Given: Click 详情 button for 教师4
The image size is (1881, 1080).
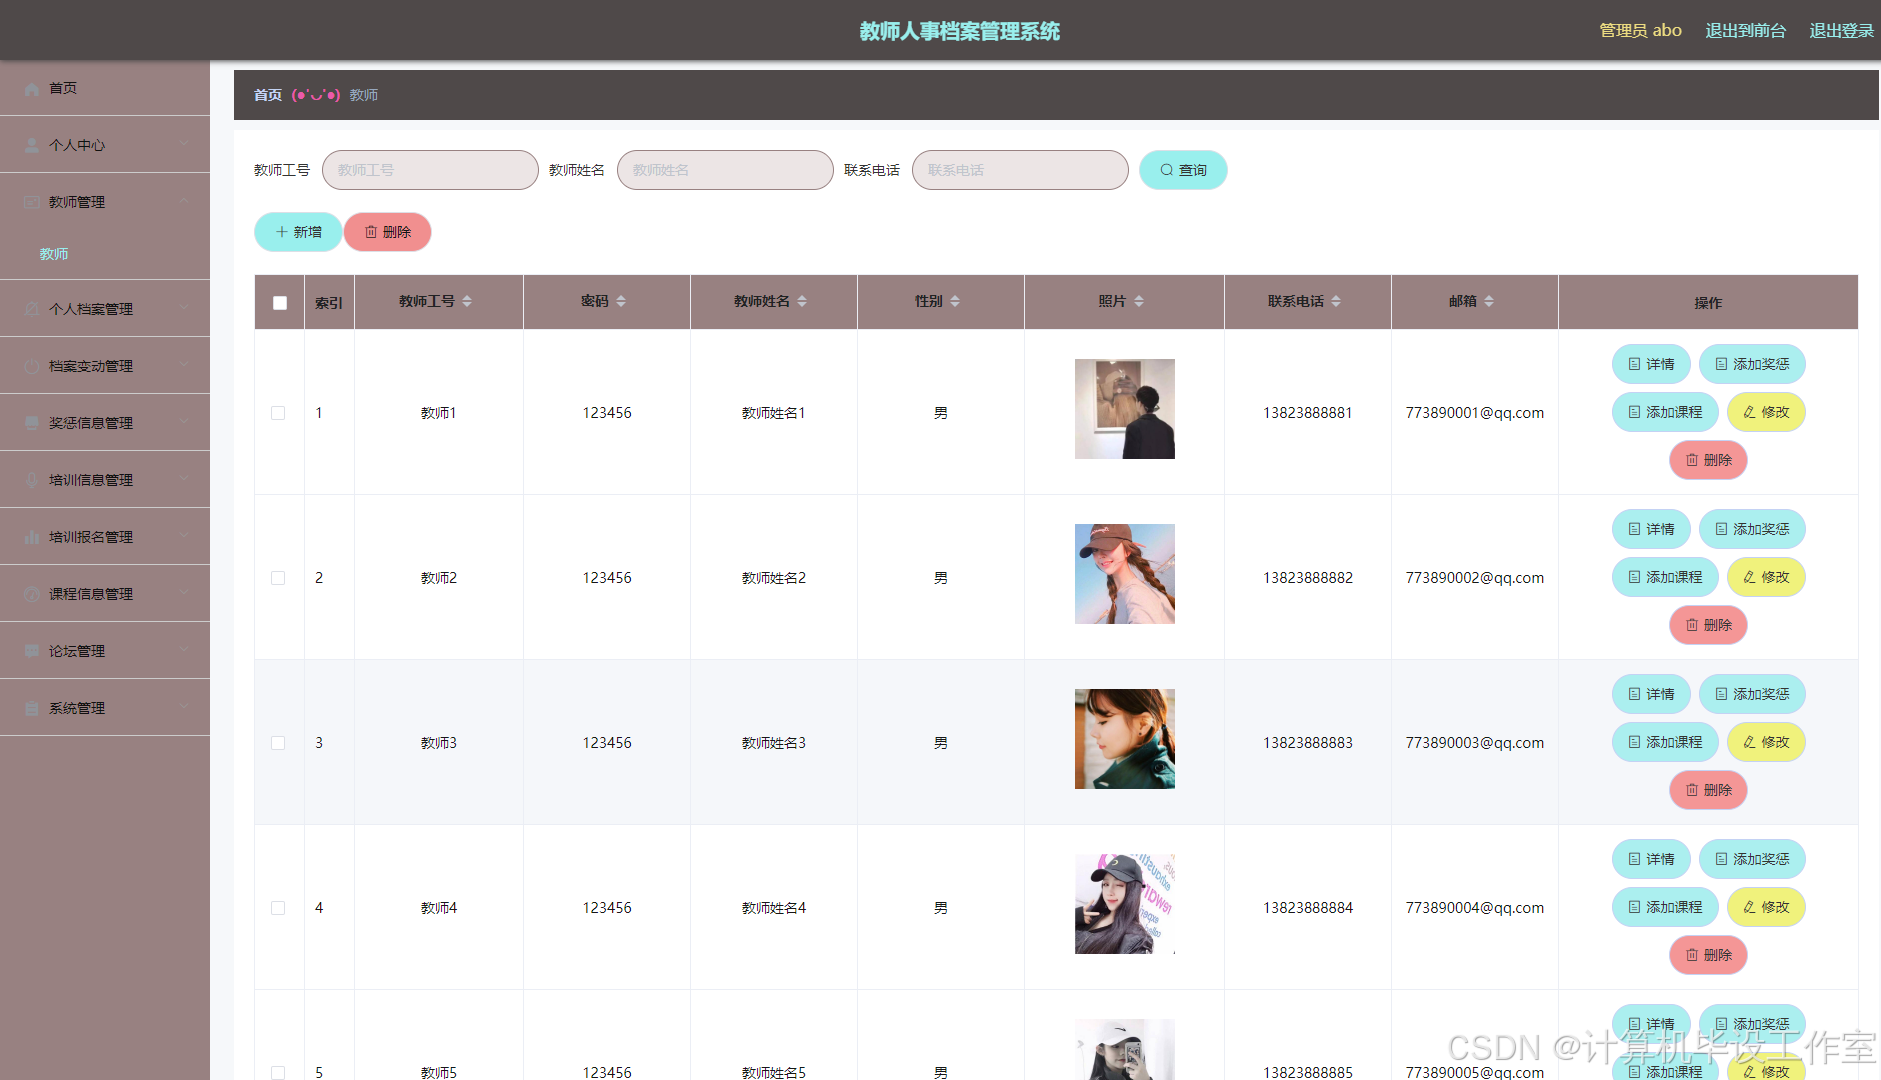Looking at the screenshot, I should 1651,859.
